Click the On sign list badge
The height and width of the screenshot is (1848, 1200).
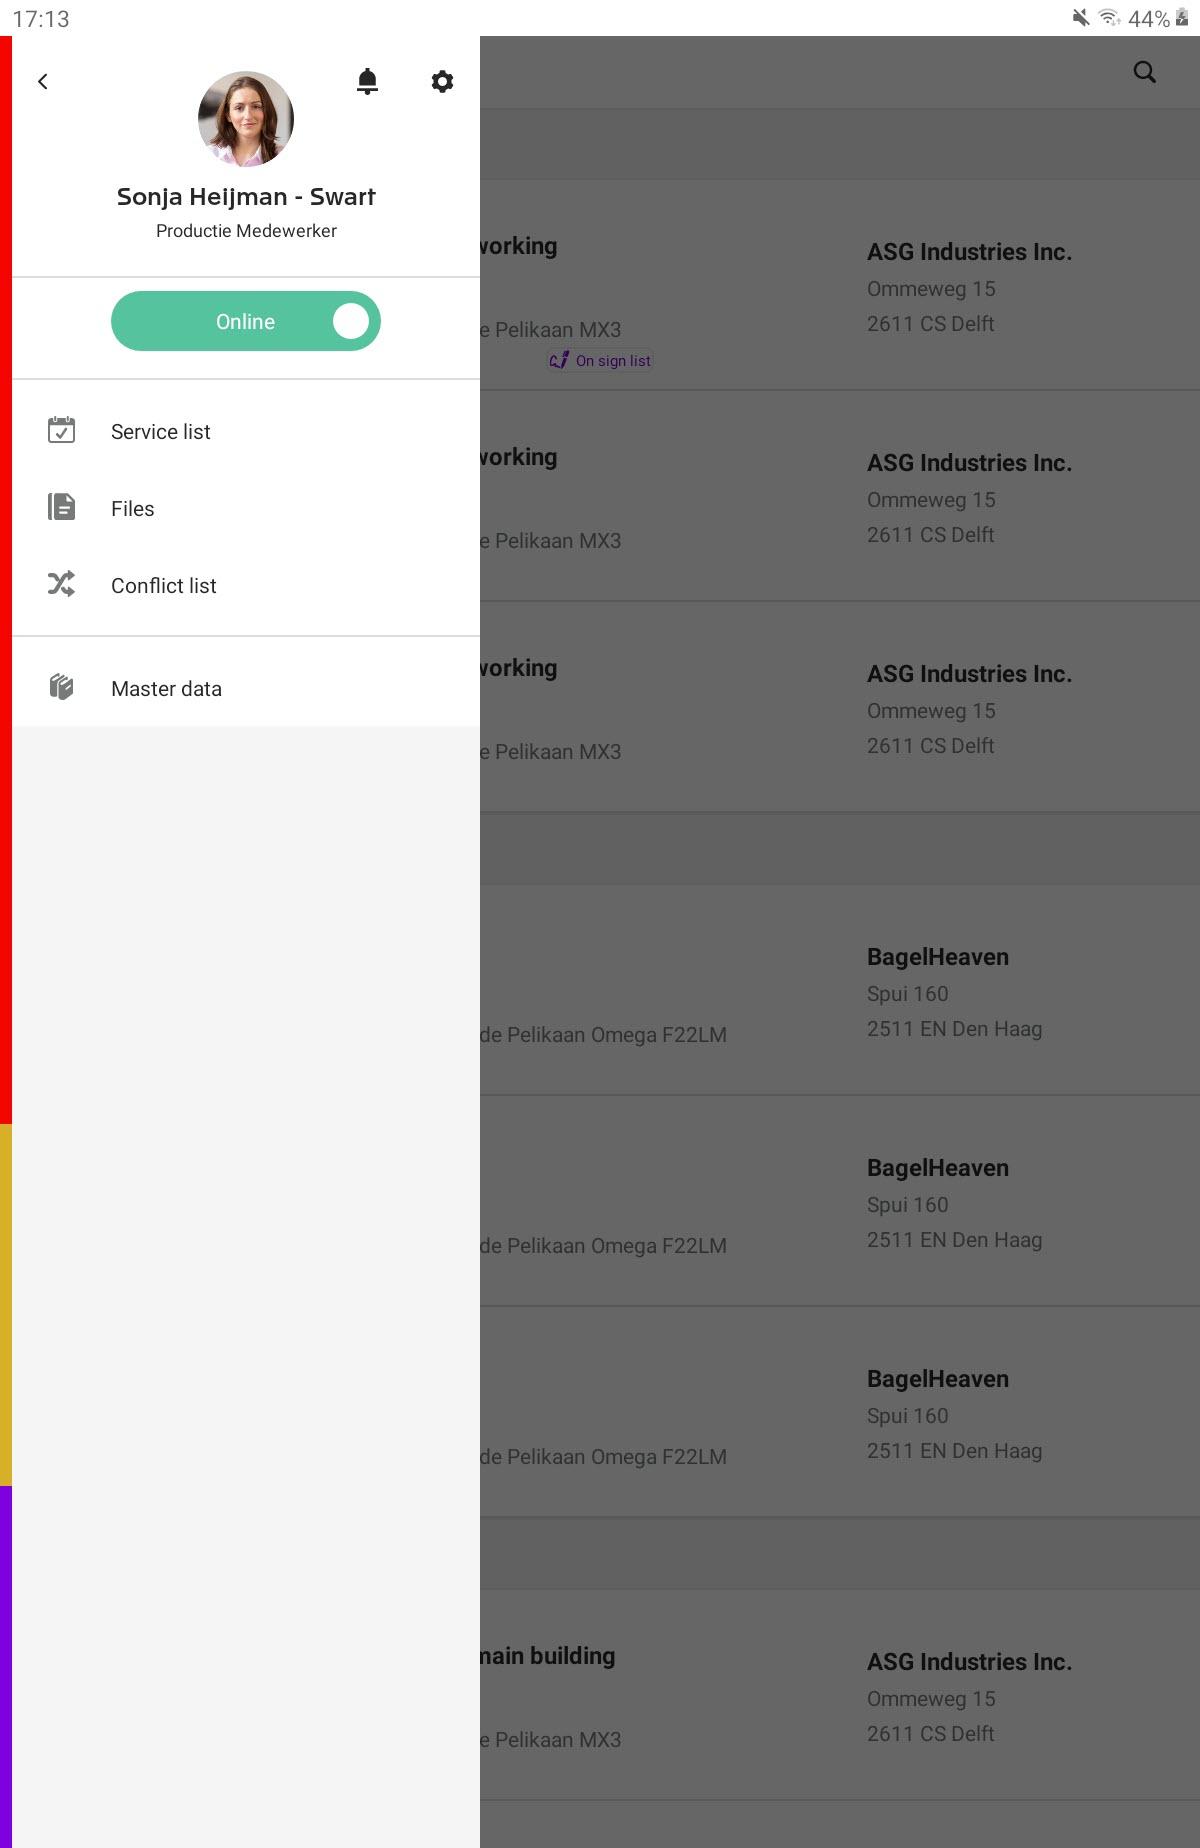[x=600, y=361]
